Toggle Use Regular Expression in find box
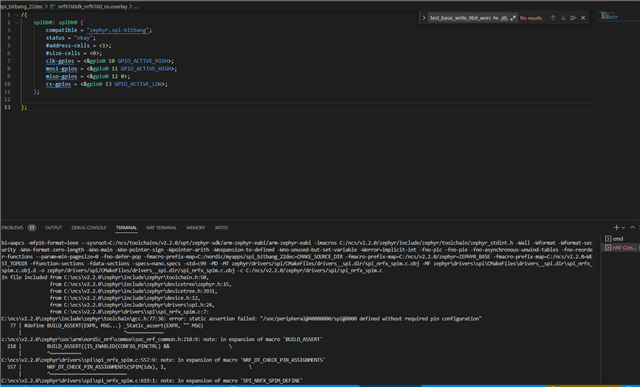 [513, 18]
